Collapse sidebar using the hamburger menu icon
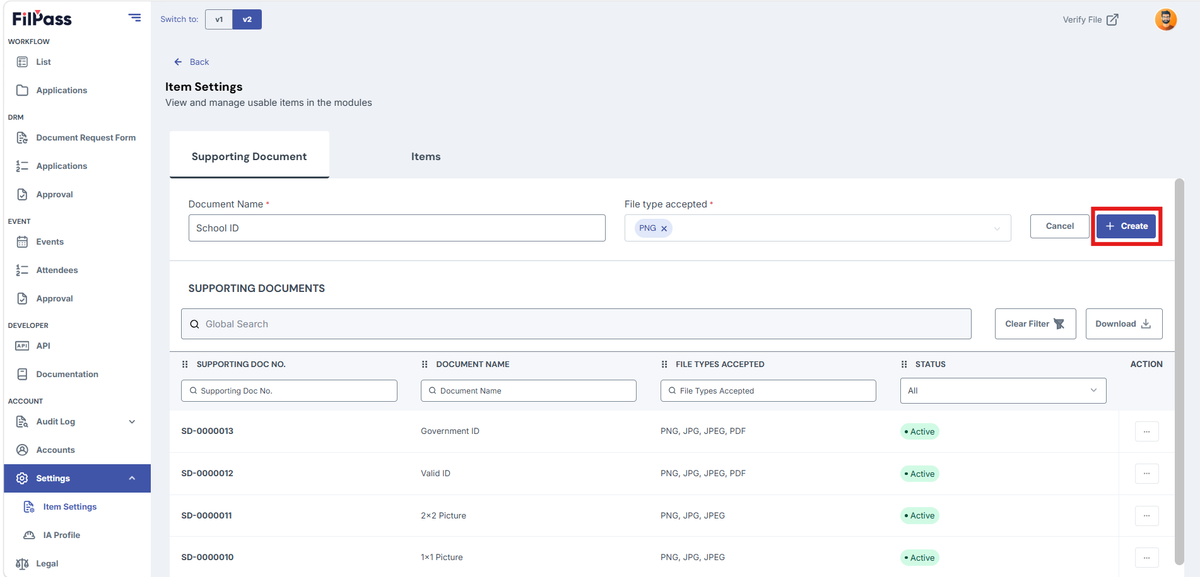 click(135, 18)
